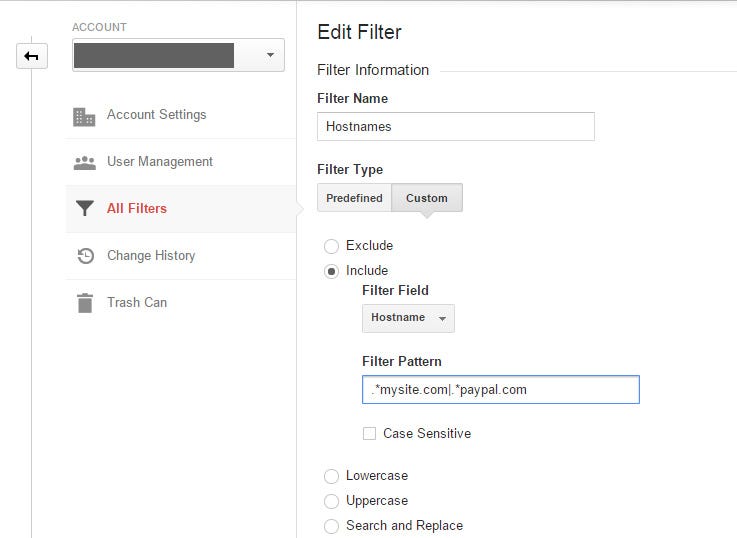Click the Change History clock icon
737x538 pixels.
tap(85, 256)
